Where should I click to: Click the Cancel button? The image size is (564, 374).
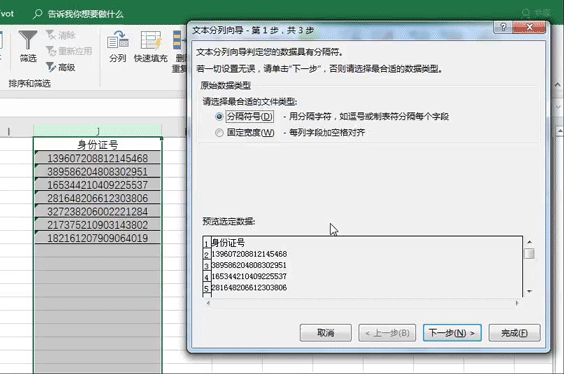pos(326,333)
